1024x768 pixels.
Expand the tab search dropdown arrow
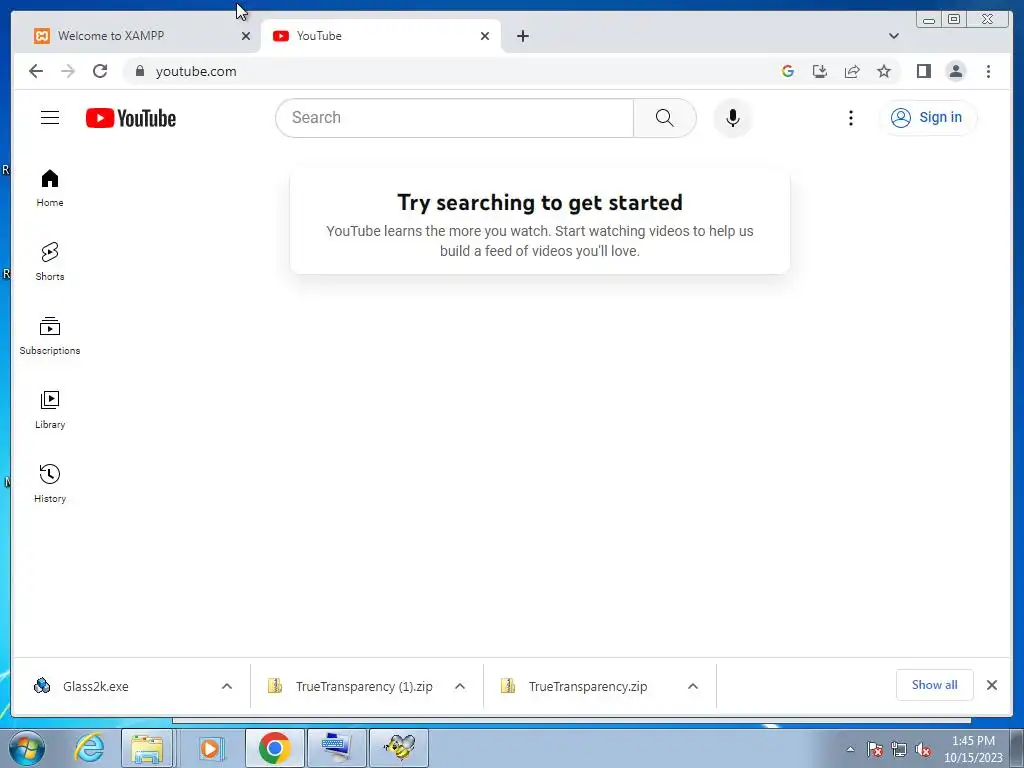click(x=893, y=36)
